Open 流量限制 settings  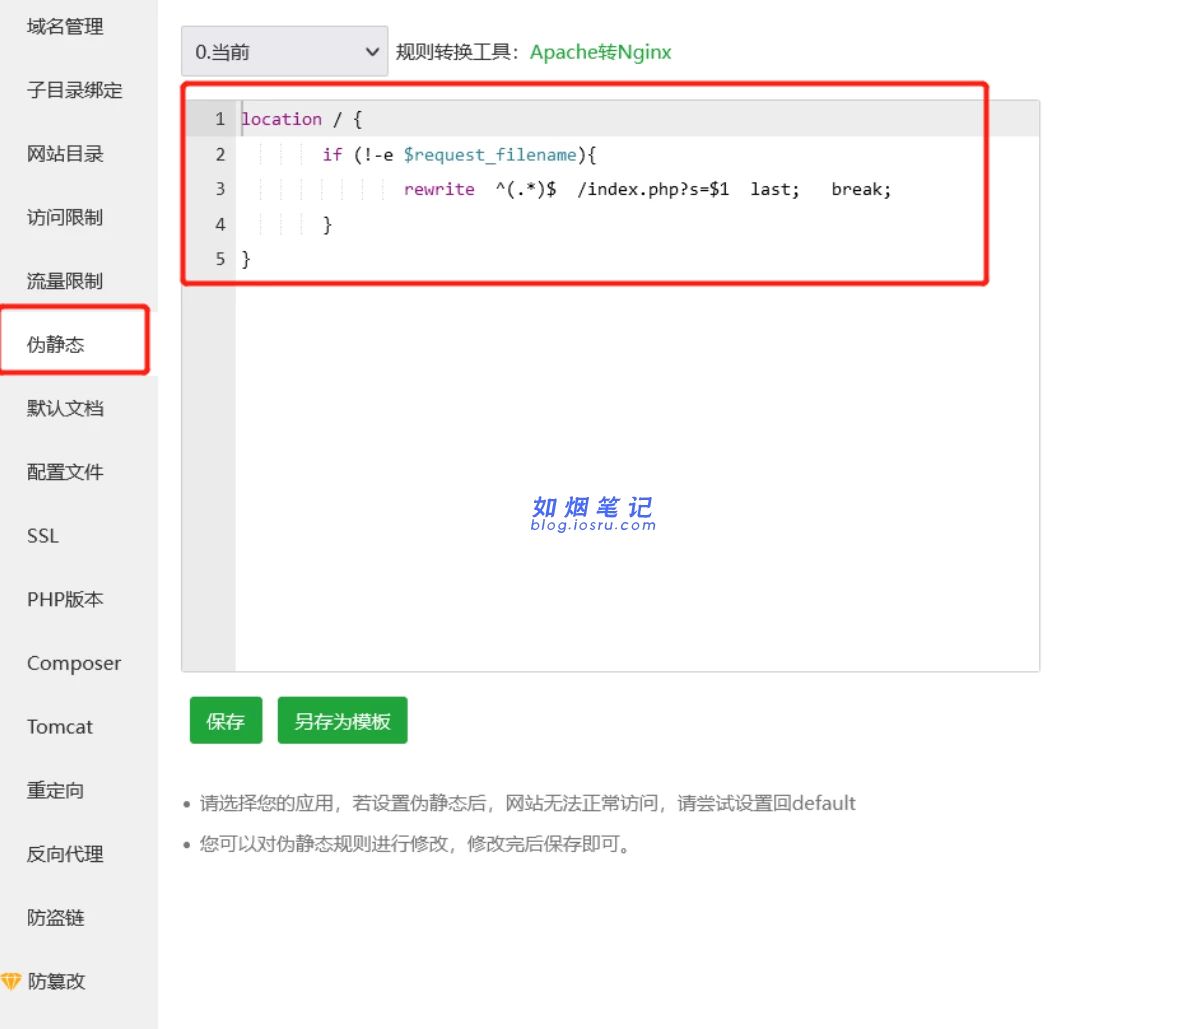(65, 281)
